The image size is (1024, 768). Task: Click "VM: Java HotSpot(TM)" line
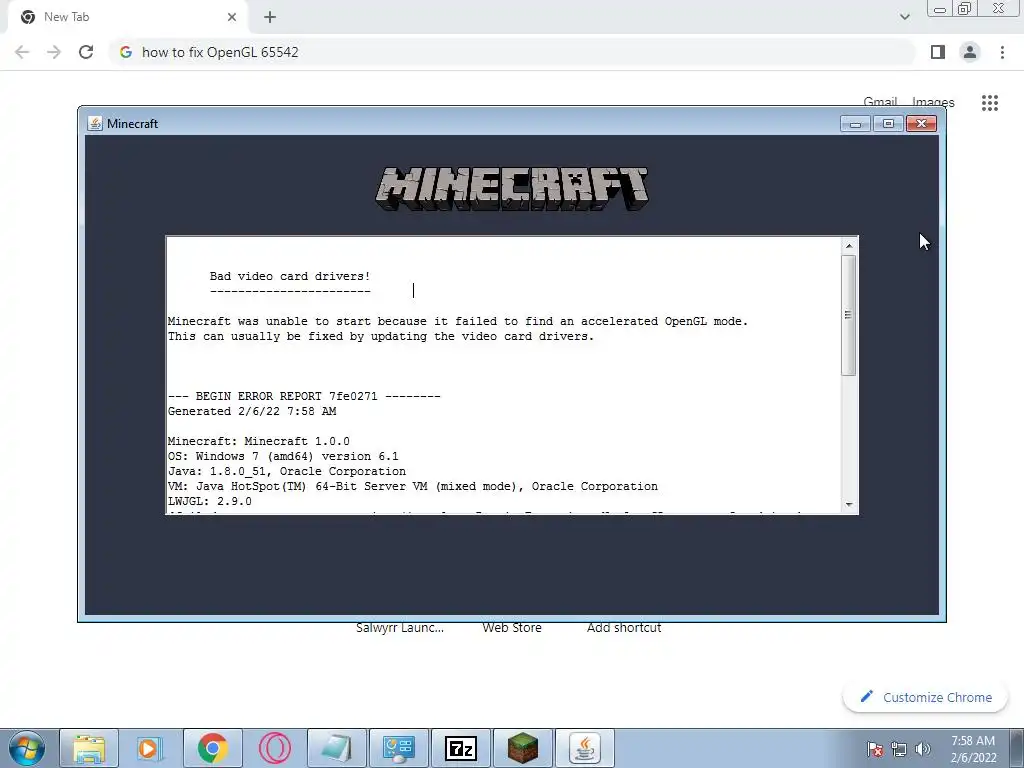413,487
